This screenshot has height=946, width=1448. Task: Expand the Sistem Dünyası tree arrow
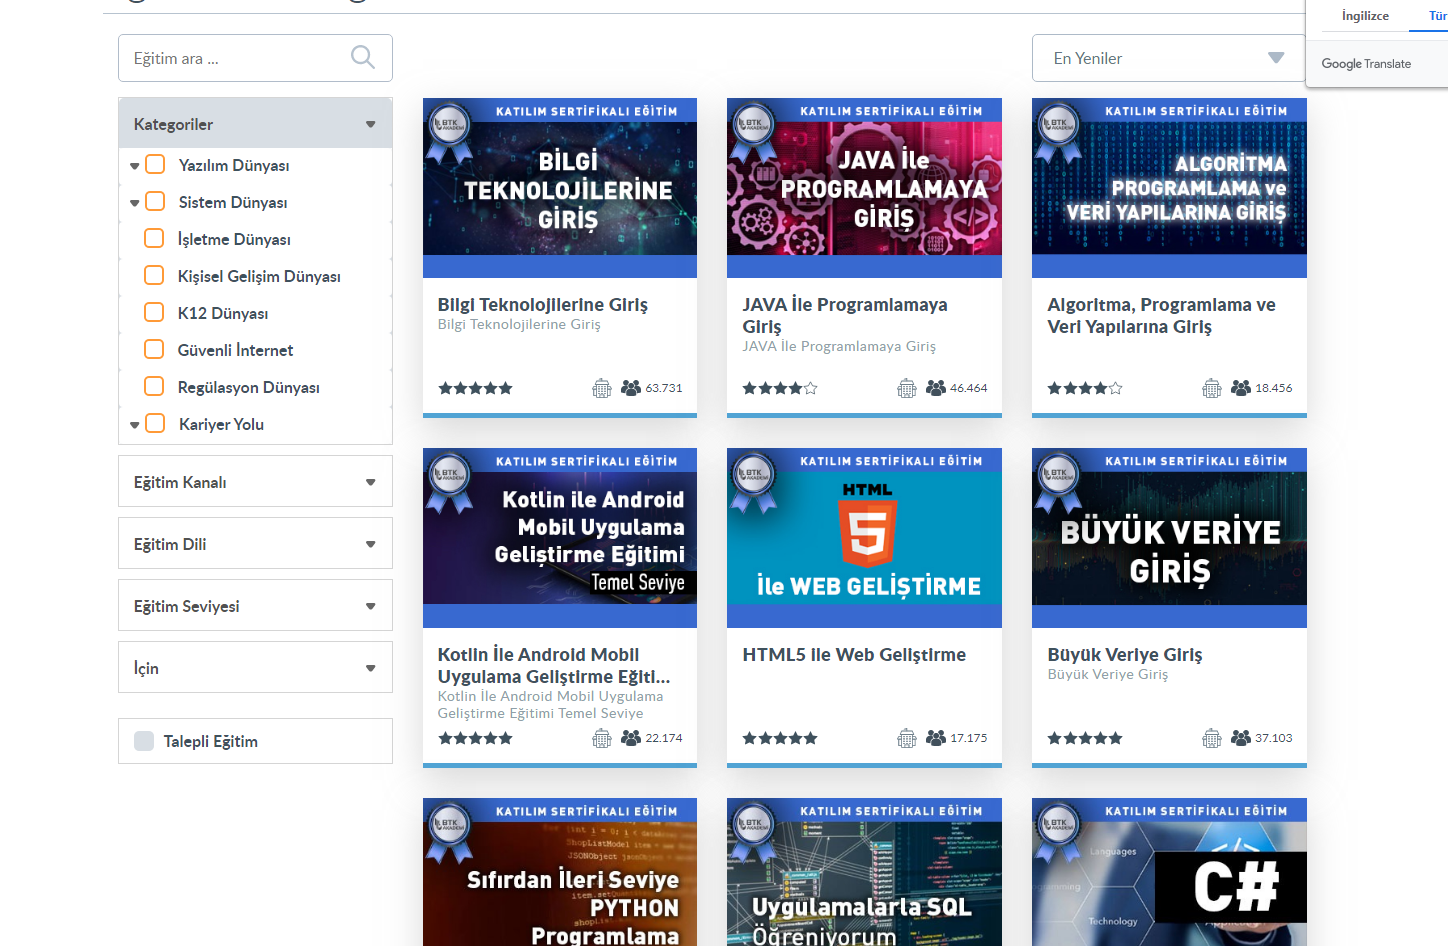click(x=135, y=203)
